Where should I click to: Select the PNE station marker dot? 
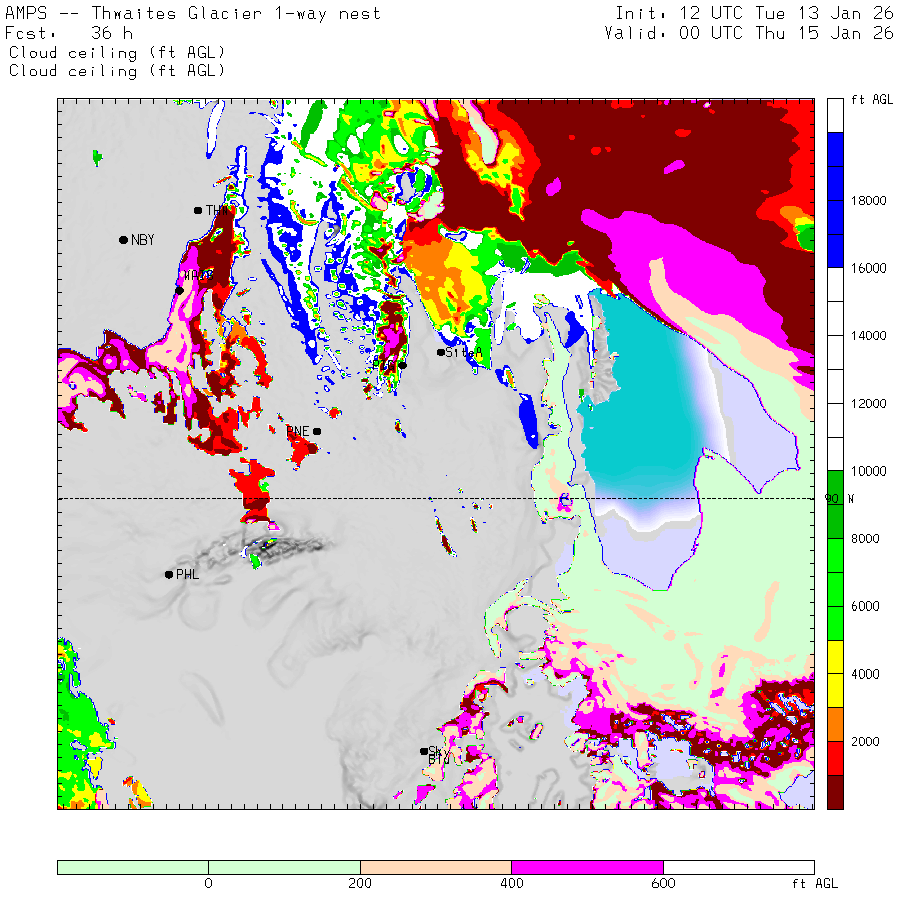[317, 431]
